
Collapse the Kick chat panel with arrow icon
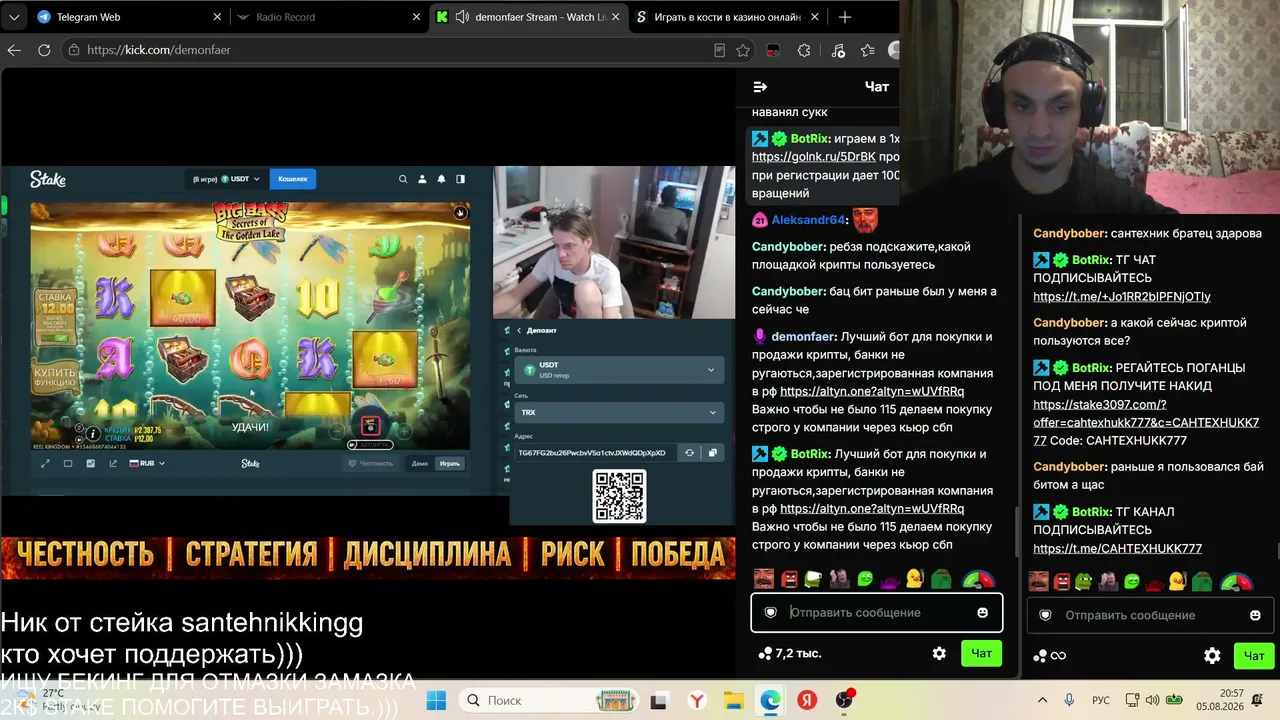point(760,87)
